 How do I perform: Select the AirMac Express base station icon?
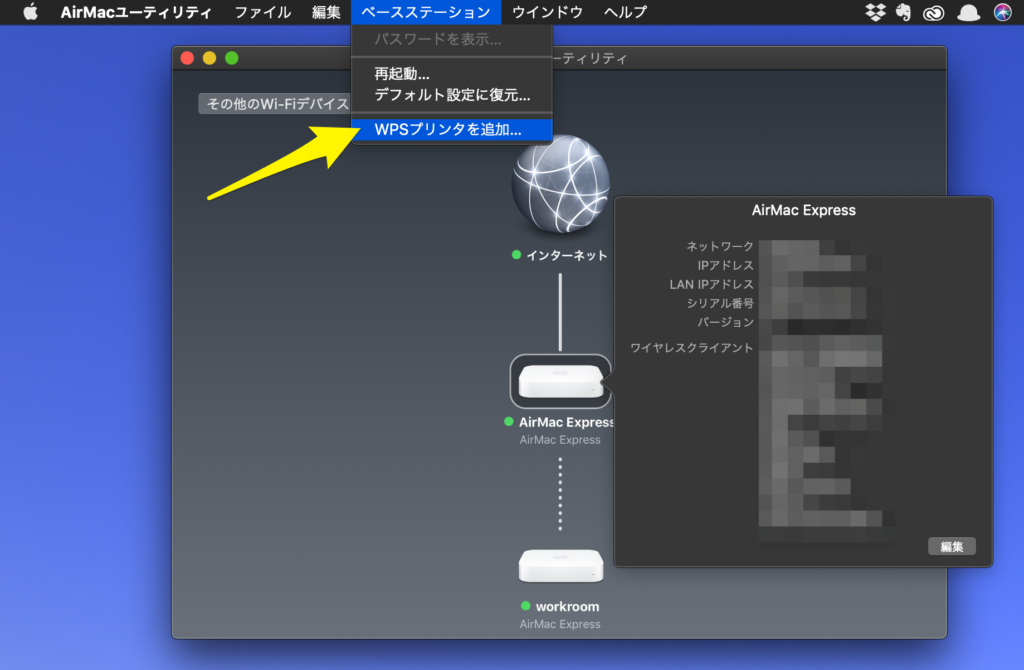click(x=560, y=381)
